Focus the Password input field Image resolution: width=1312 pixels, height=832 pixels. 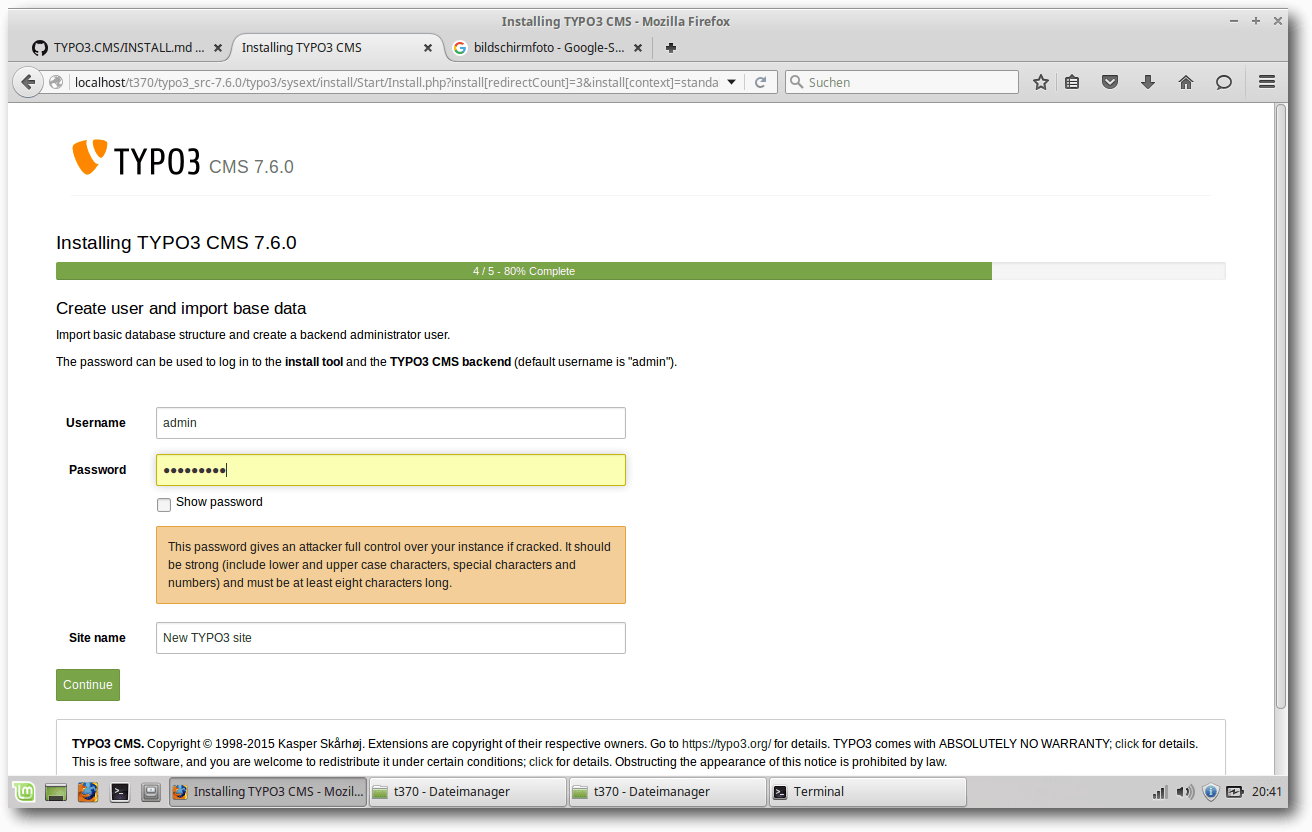pos(391,470)
